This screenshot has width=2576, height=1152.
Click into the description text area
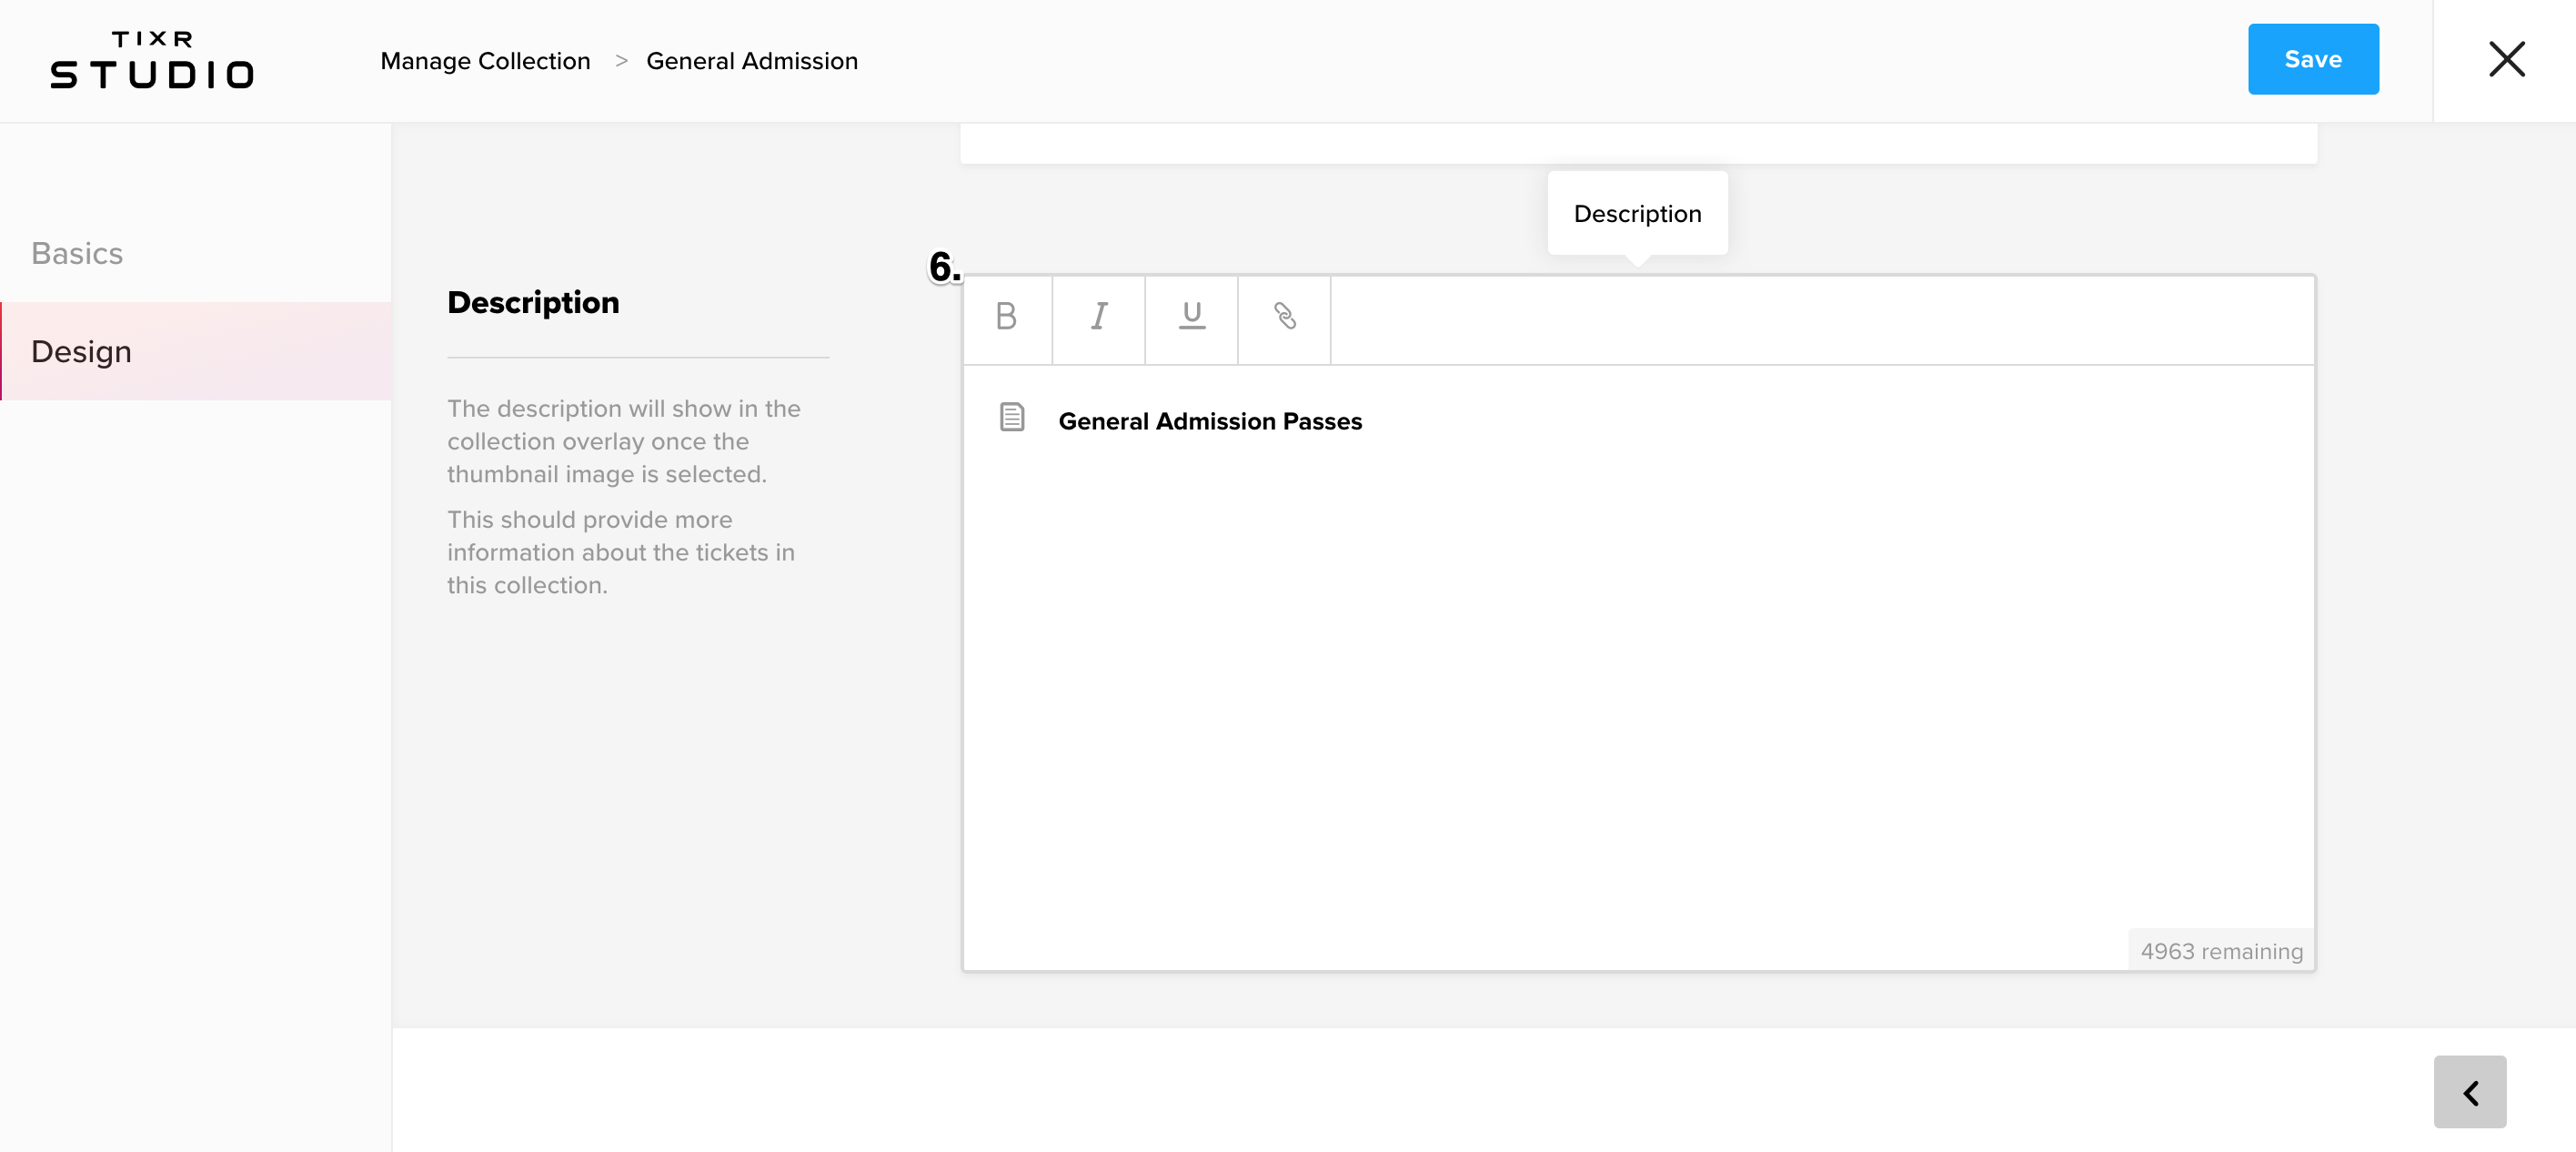coord(1638,666)
